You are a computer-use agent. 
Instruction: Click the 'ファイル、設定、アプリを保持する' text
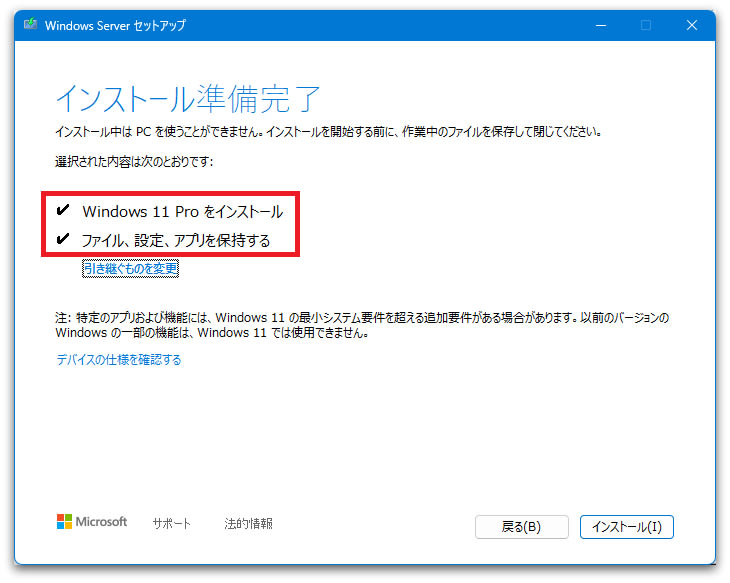coord(176,240)
